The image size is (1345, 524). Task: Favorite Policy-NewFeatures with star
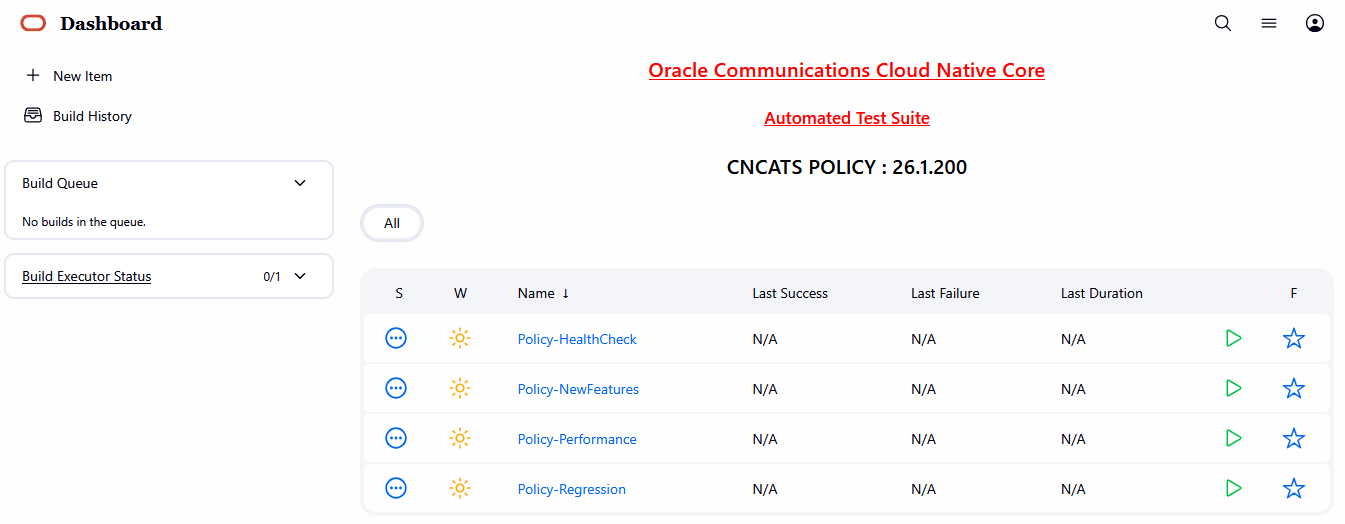click(1294, 388)
